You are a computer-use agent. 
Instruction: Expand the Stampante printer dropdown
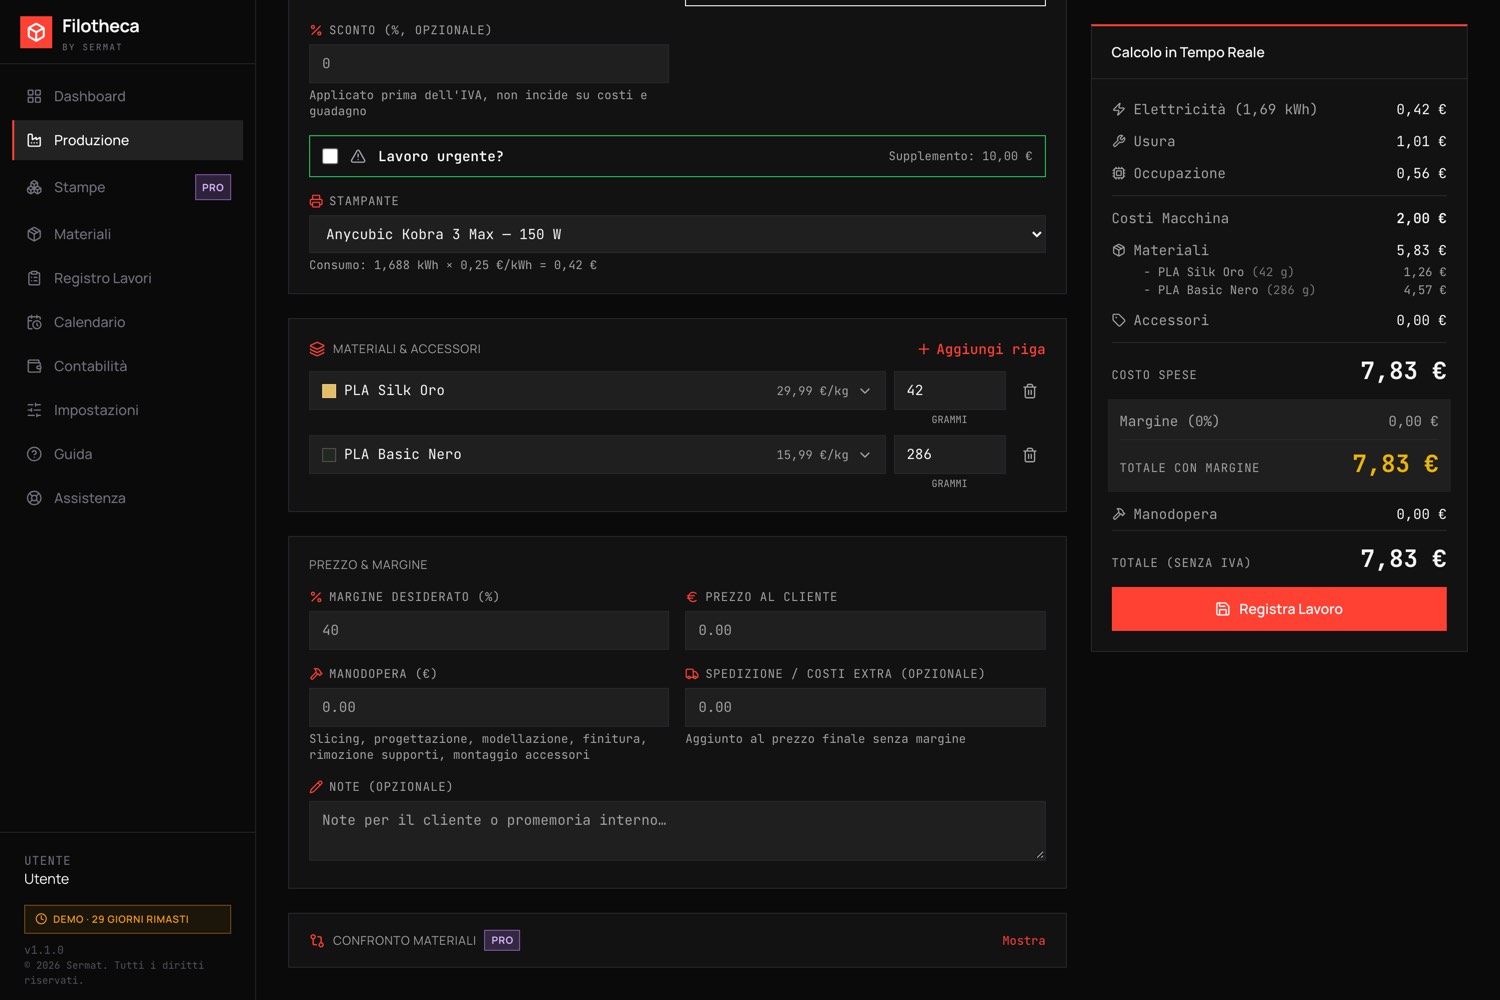click(677, 234)
